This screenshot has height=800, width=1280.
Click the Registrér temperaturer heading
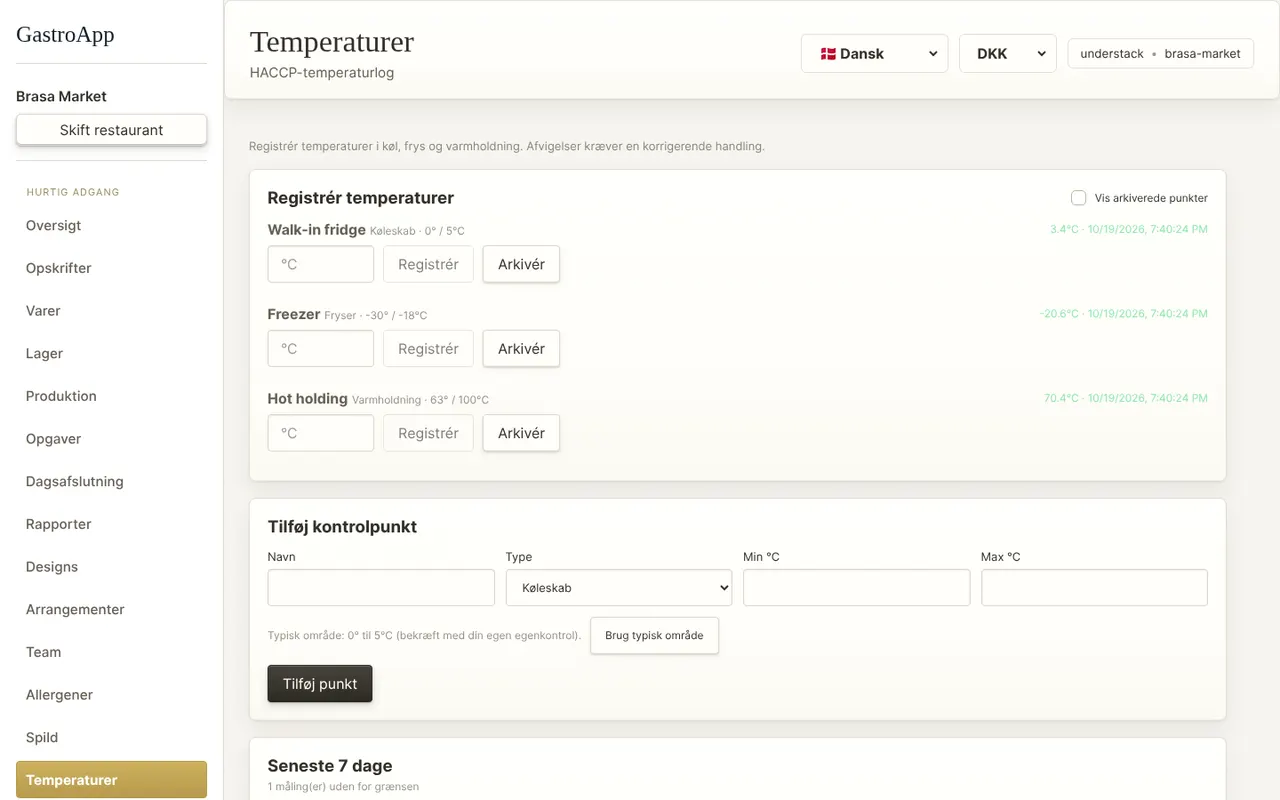pyautogui.click(x=361, y=198)
